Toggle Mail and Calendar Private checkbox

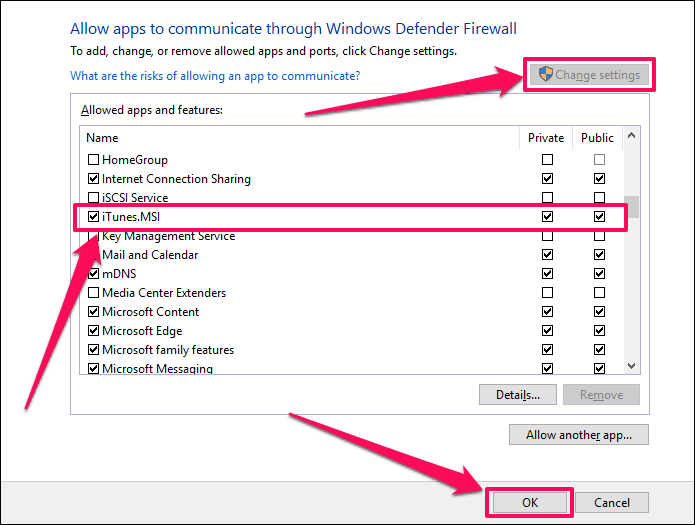click(547, 255)
